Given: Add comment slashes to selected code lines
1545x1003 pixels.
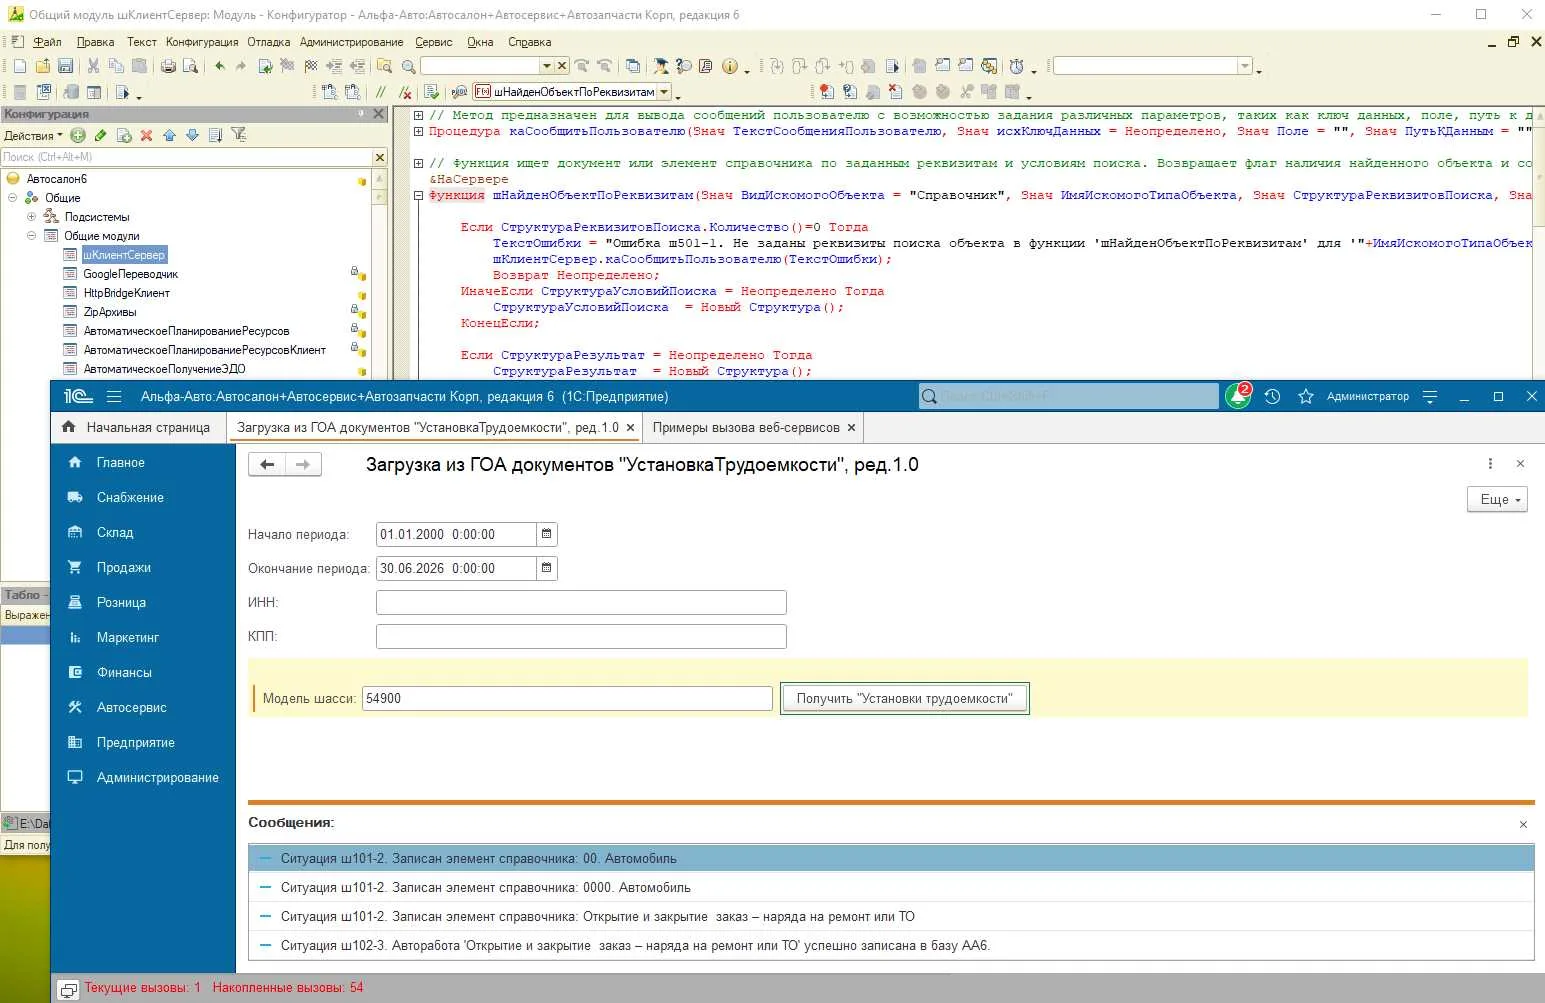Looking at the screenshot, I should point(380,92).
